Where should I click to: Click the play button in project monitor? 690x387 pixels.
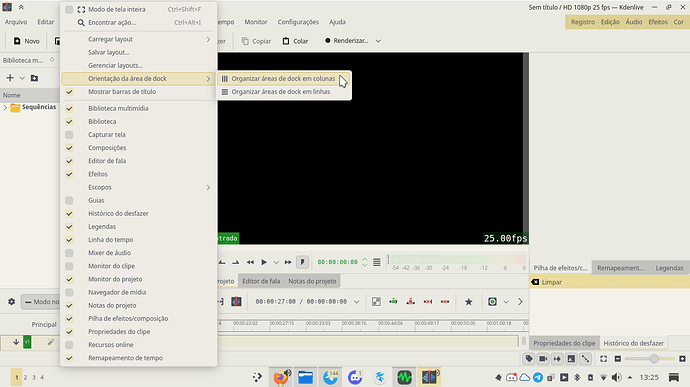click(x=264, y=262)
